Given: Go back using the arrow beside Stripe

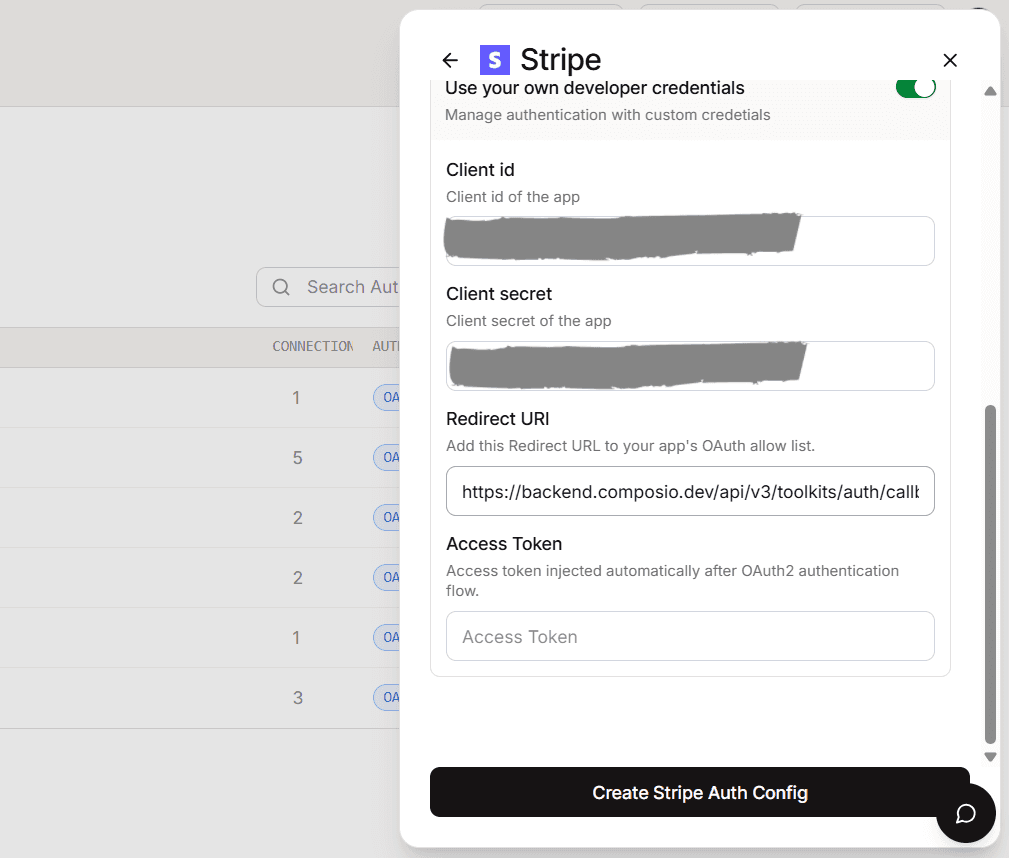Looking at the screenshot, I should (450, 61).
